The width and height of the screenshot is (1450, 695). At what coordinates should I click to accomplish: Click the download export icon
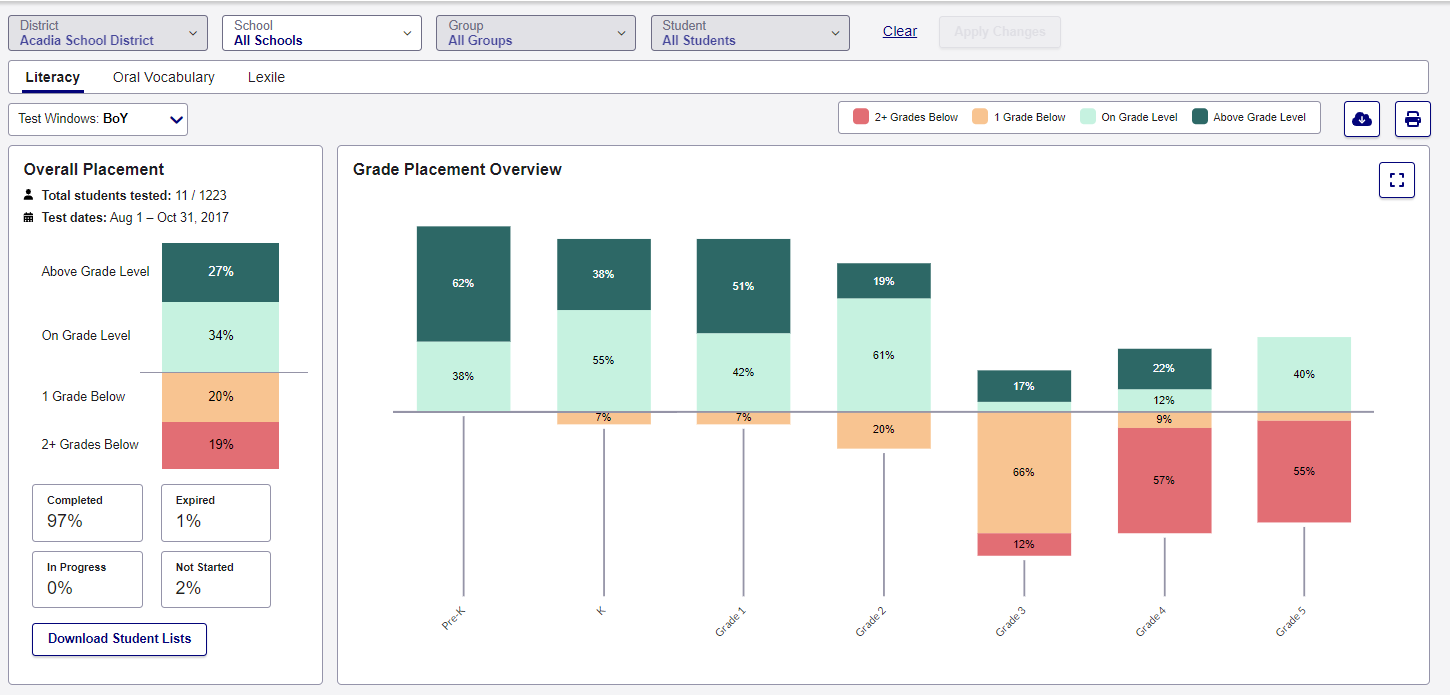pos(1361,119)
